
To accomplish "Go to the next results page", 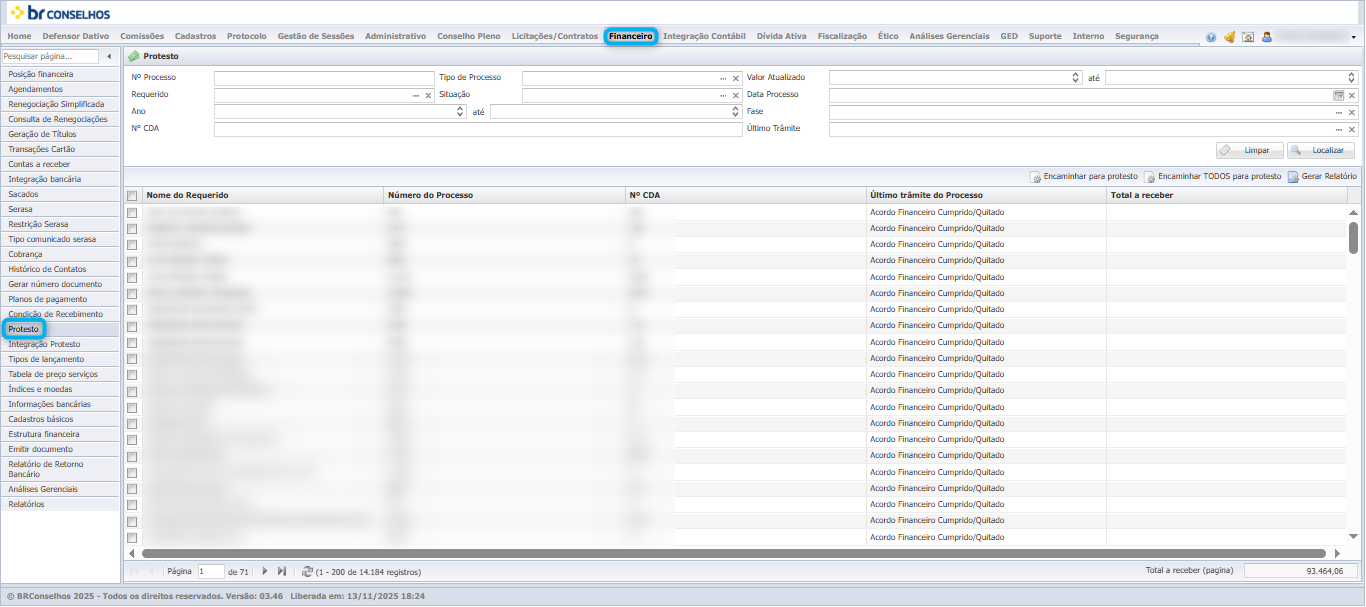I will (265, 571).
